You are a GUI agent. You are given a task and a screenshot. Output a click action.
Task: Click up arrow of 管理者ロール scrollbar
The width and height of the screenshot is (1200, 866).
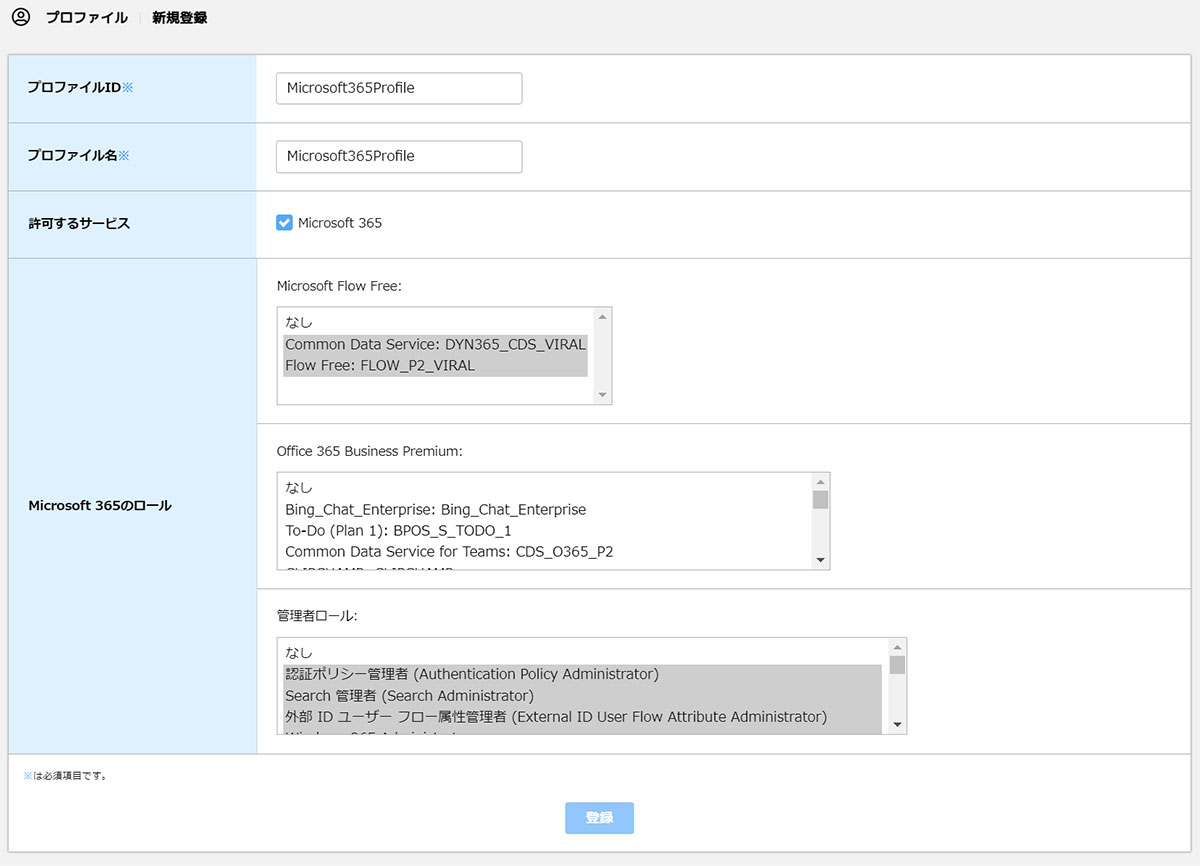point(897,647)
